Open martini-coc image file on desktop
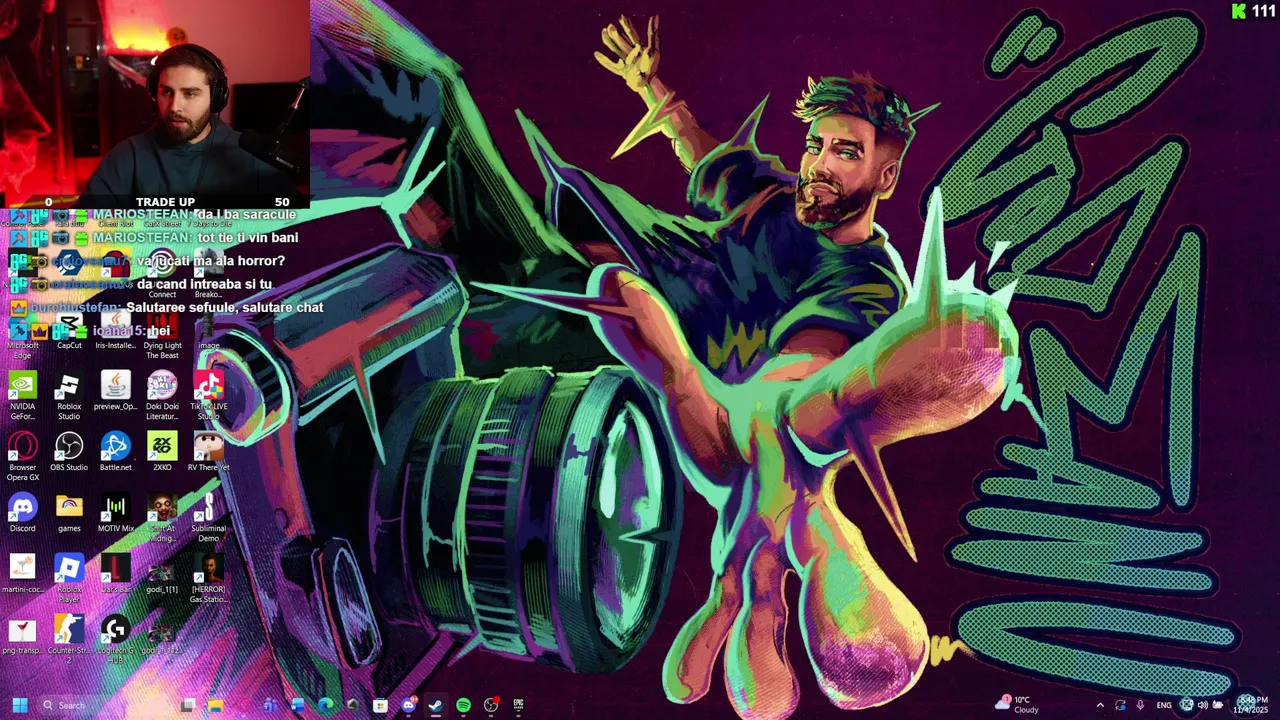Image resolution: width=1280 pixels, height=720 pixels. 22,574
